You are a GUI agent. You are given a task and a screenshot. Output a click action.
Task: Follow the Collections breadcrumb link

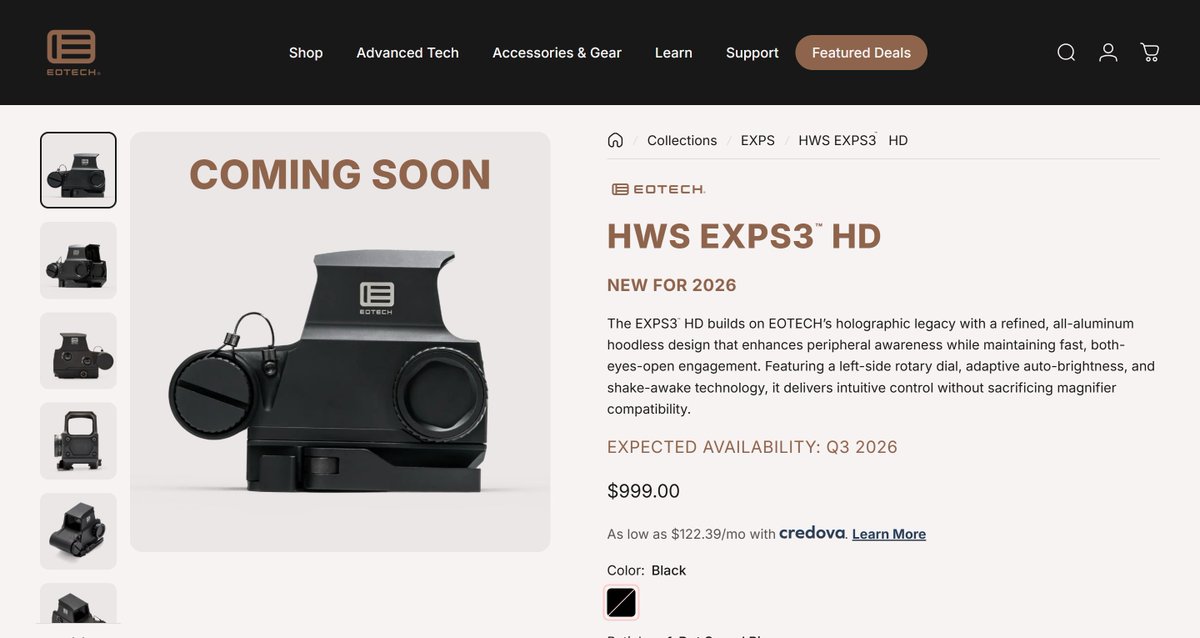tap(682, 140)
